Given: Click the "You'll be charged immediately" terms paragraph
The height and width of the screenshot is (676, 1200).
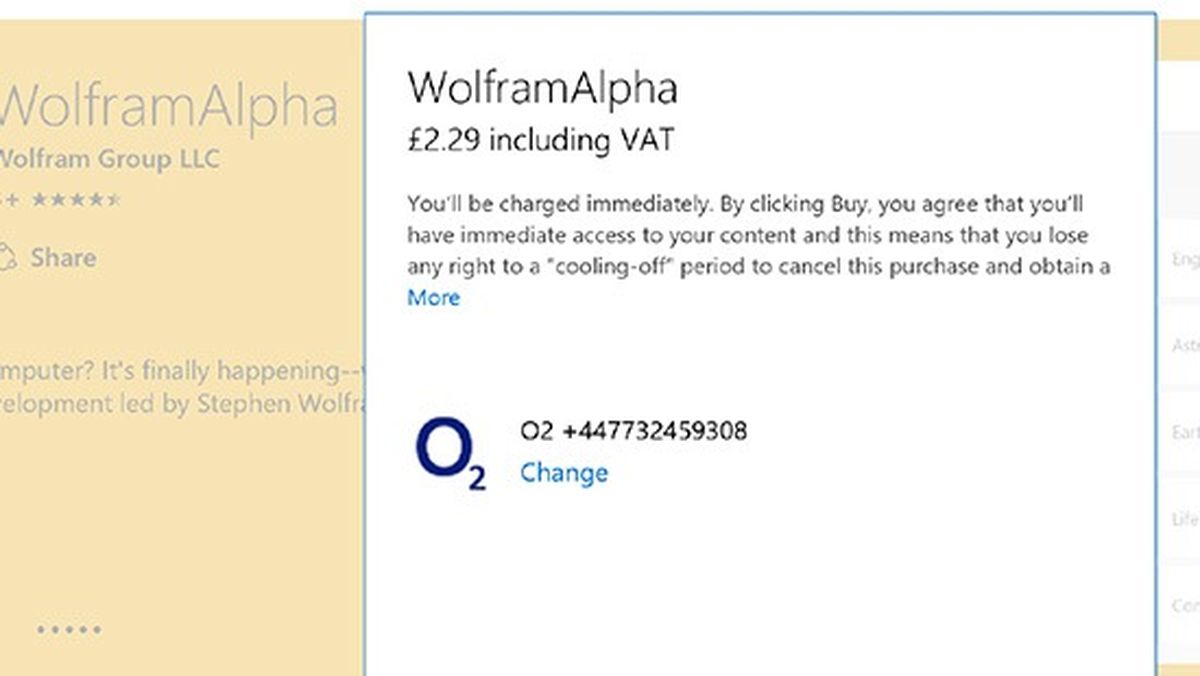Looking at the screenshot, I should click(758, 236).
